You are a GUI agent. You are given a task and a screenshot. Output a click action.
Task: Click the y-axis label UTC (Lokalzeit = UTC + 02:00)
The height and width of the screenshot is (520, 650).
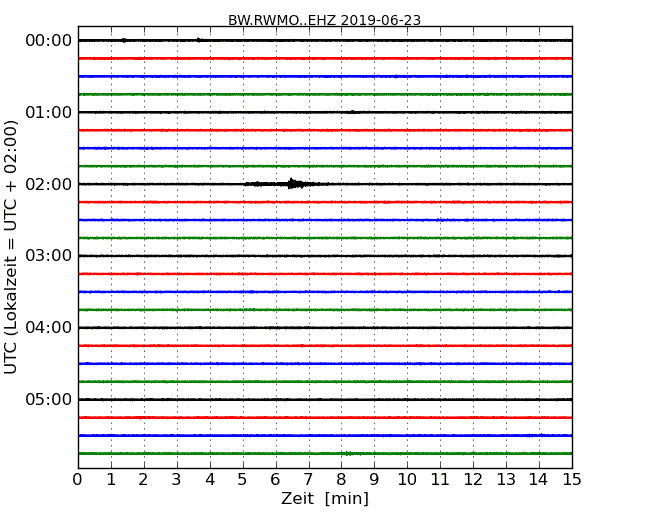(10, 247)
